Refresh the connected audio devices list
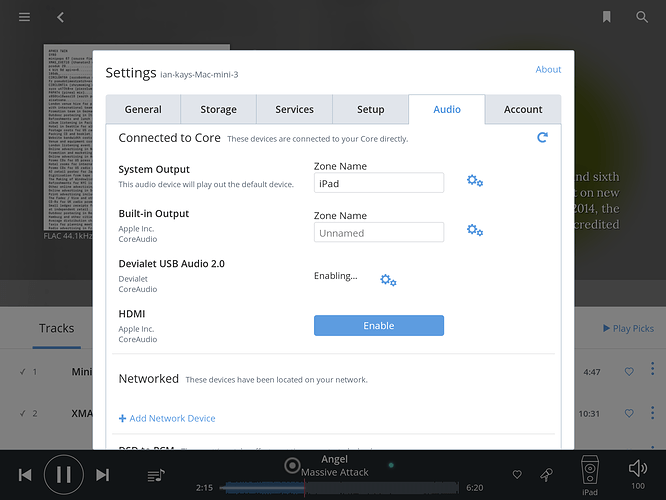 542,137
